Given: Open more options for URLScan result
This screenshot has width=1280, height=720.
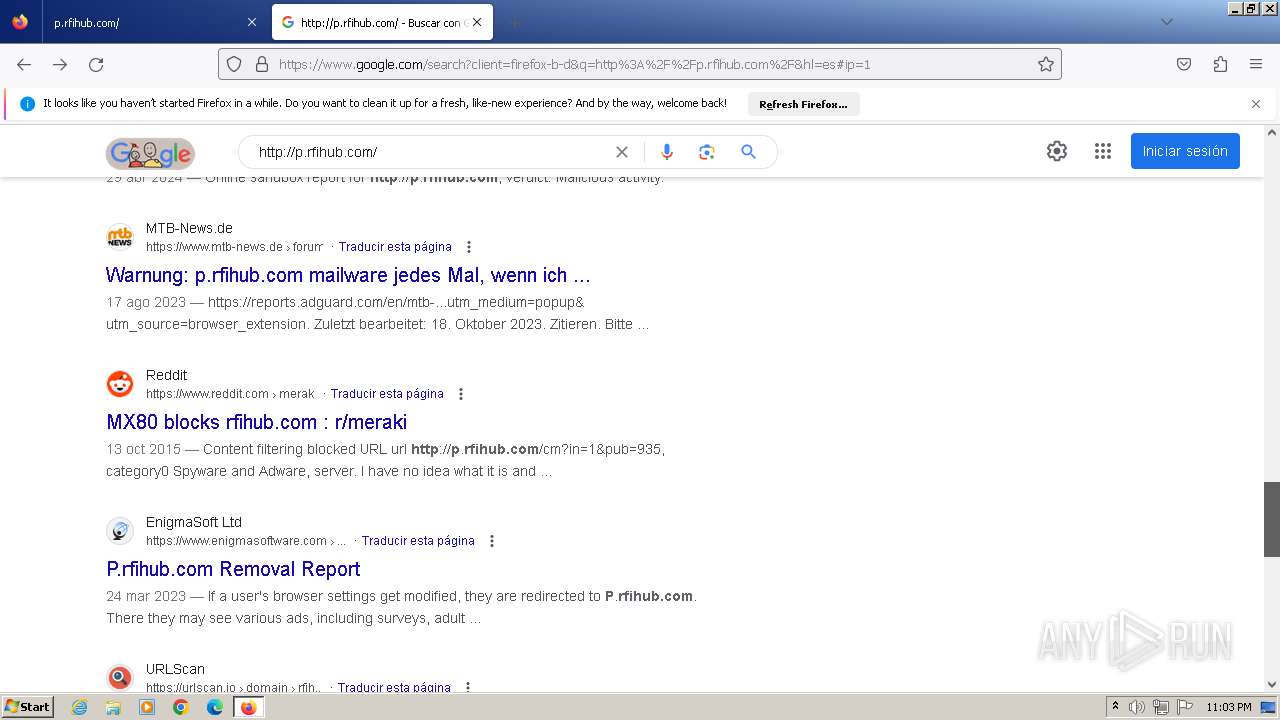Looking at the screenshot, I should coord(468,688).
